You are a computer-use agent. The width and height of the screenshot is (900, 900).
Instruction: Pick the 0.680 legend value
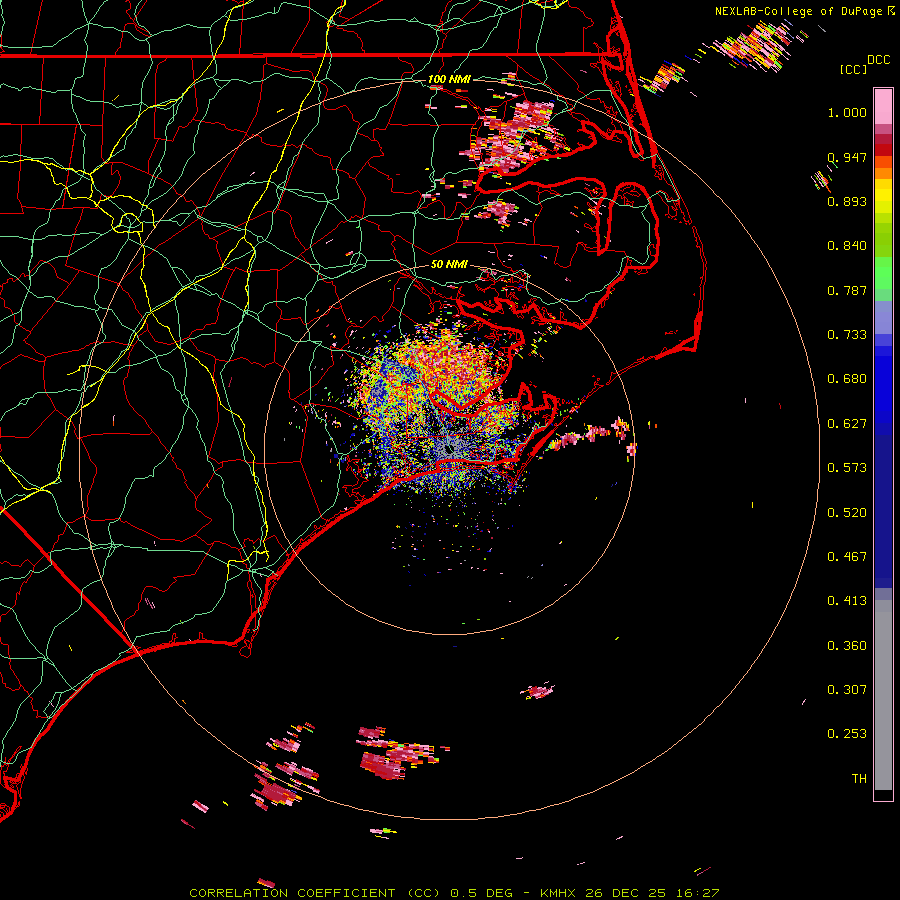pos(847,379)
